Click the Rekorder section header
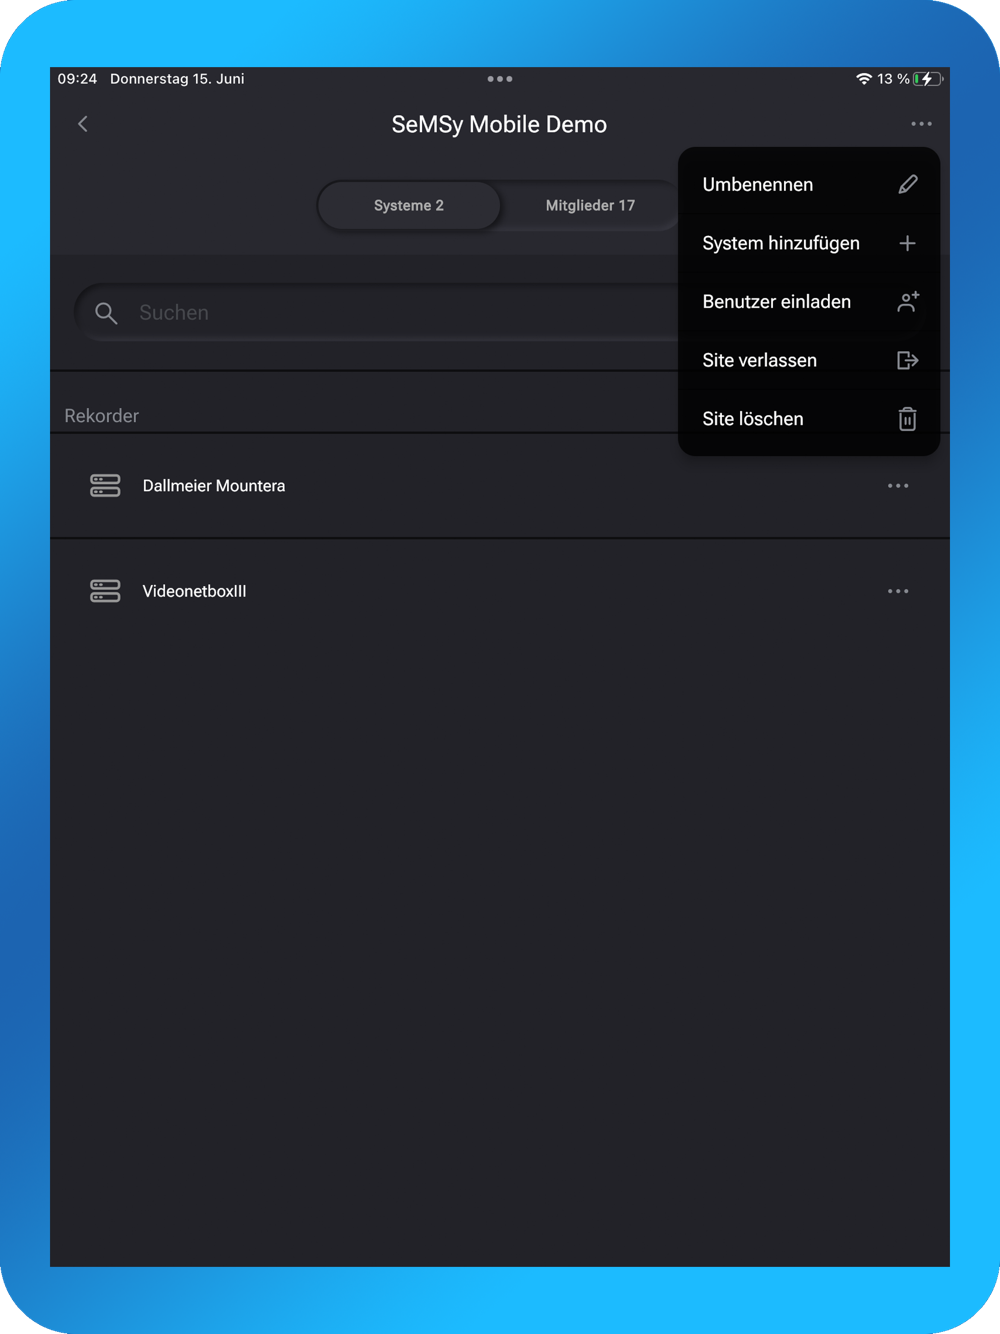The image size is (1000, 1334). pyautogui.click(x=102, y=416)
